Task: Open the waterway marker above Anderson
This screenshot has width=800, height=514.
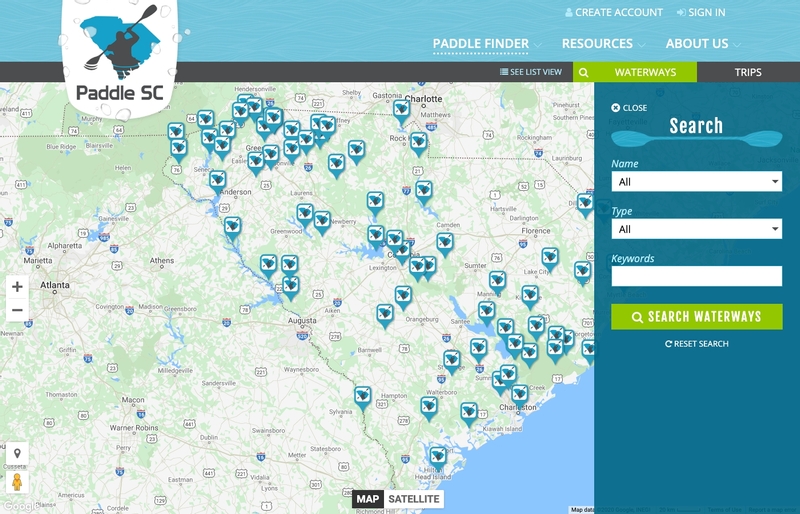Action: coord(217,181)
